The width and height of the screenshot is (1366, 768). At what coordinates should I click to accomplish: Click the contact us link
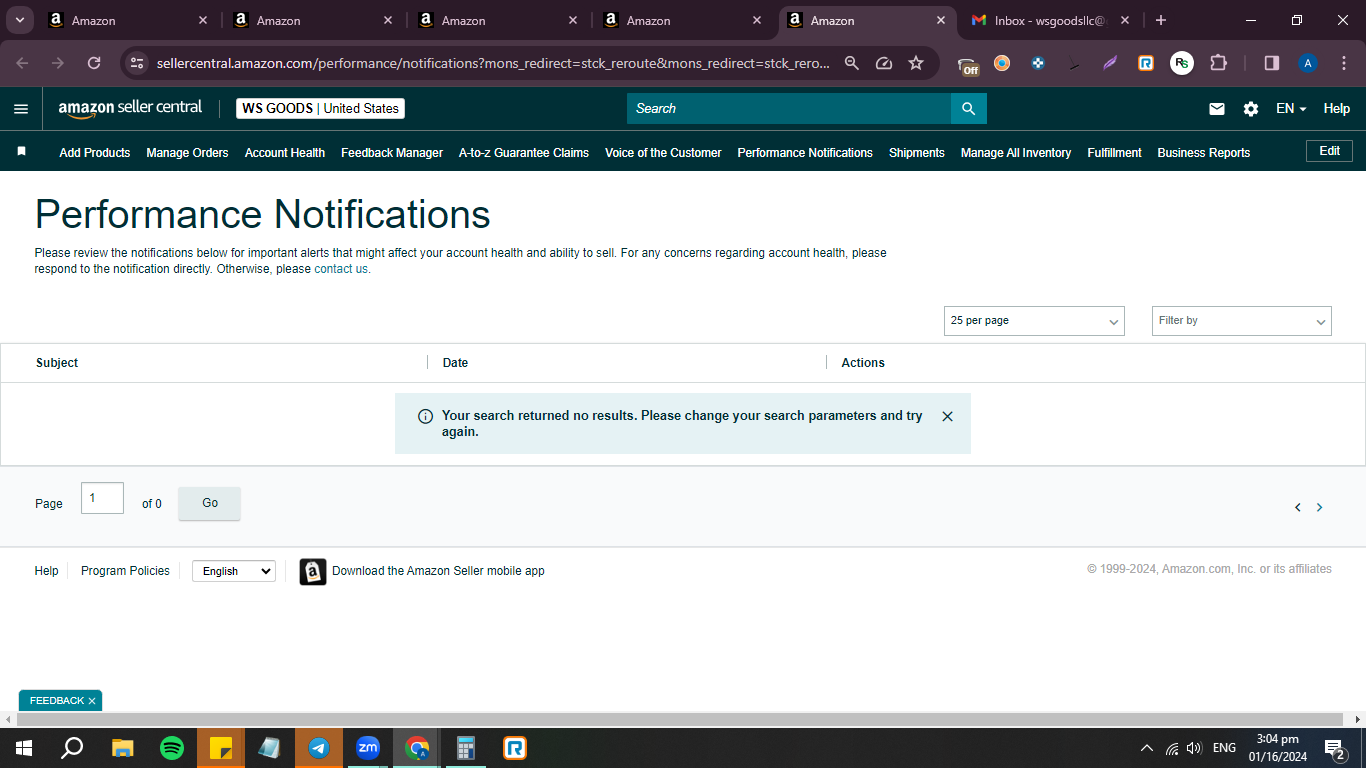[340, 269]
